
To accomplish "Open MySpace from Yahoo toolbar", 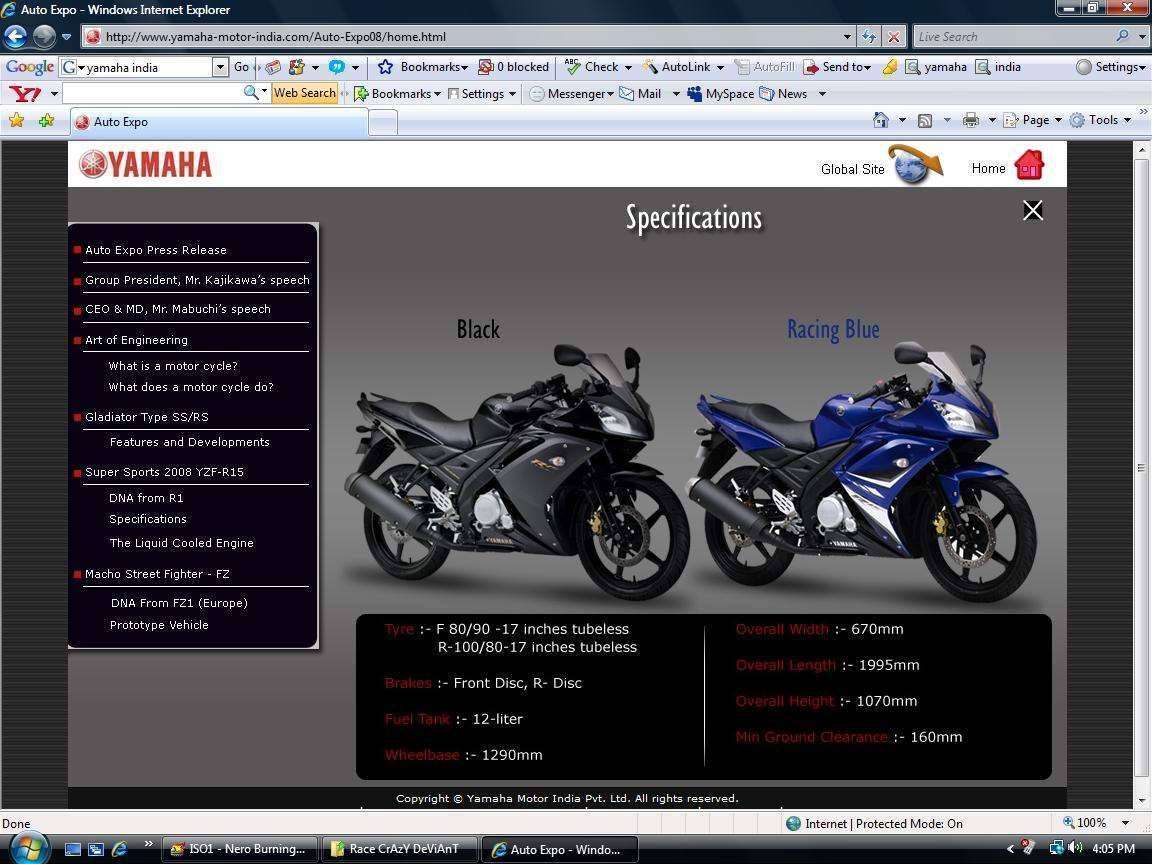I will [721, 93].
